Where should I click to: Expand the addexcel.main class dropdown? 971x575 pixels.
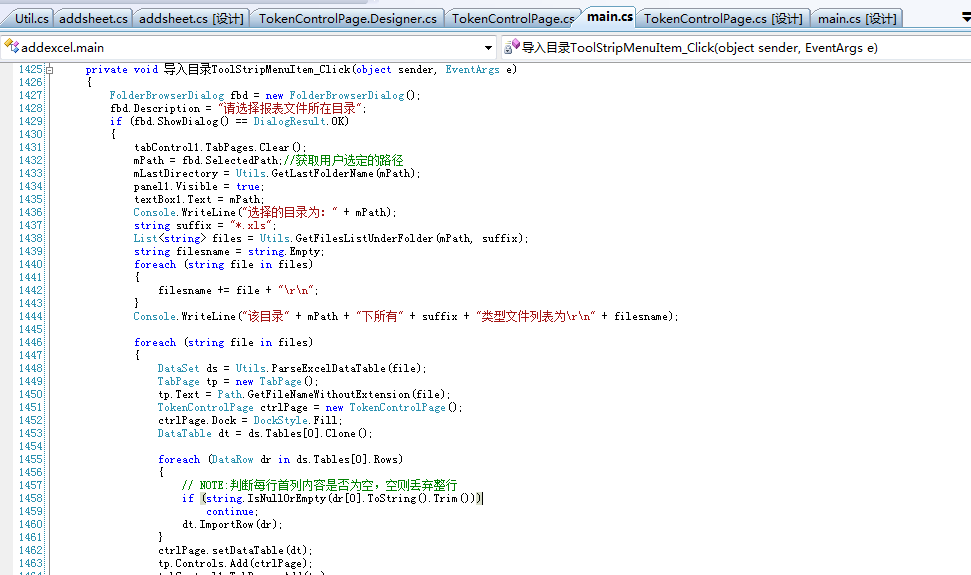click(488, 48)
